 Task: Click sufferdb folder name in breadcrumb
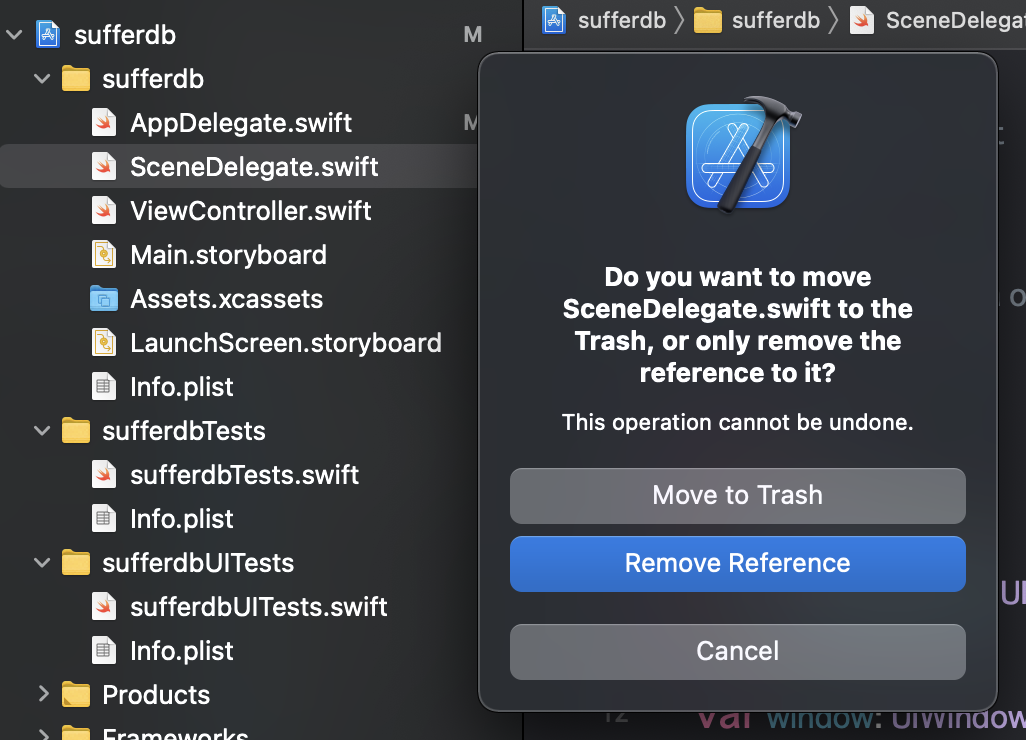click(x=776, y=20)
